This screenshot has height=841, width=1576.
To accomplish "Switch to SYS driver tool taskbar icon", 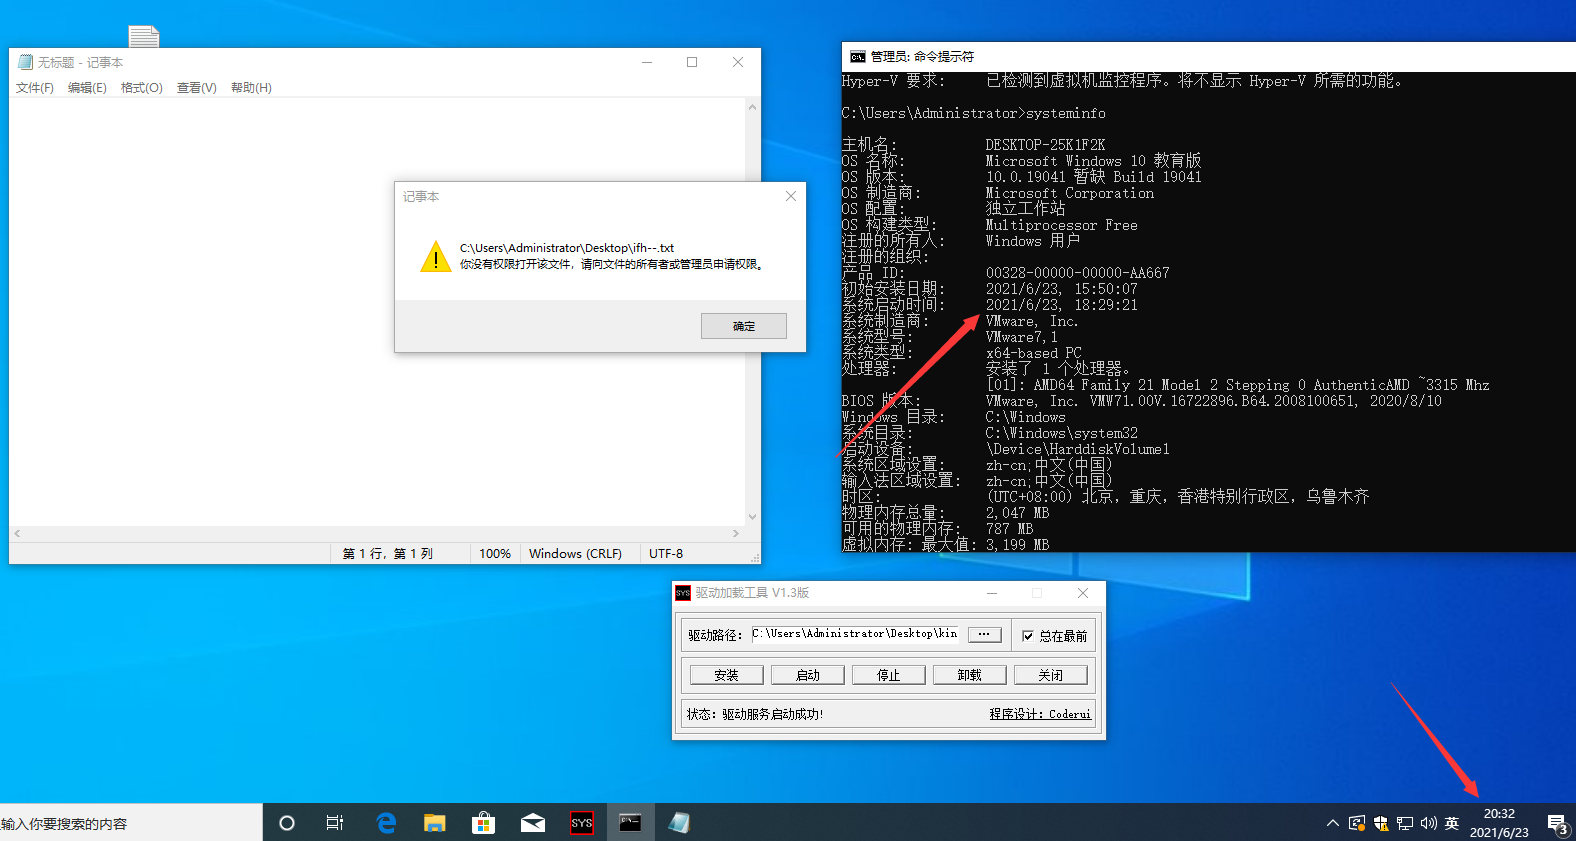I will coord(582,823).
